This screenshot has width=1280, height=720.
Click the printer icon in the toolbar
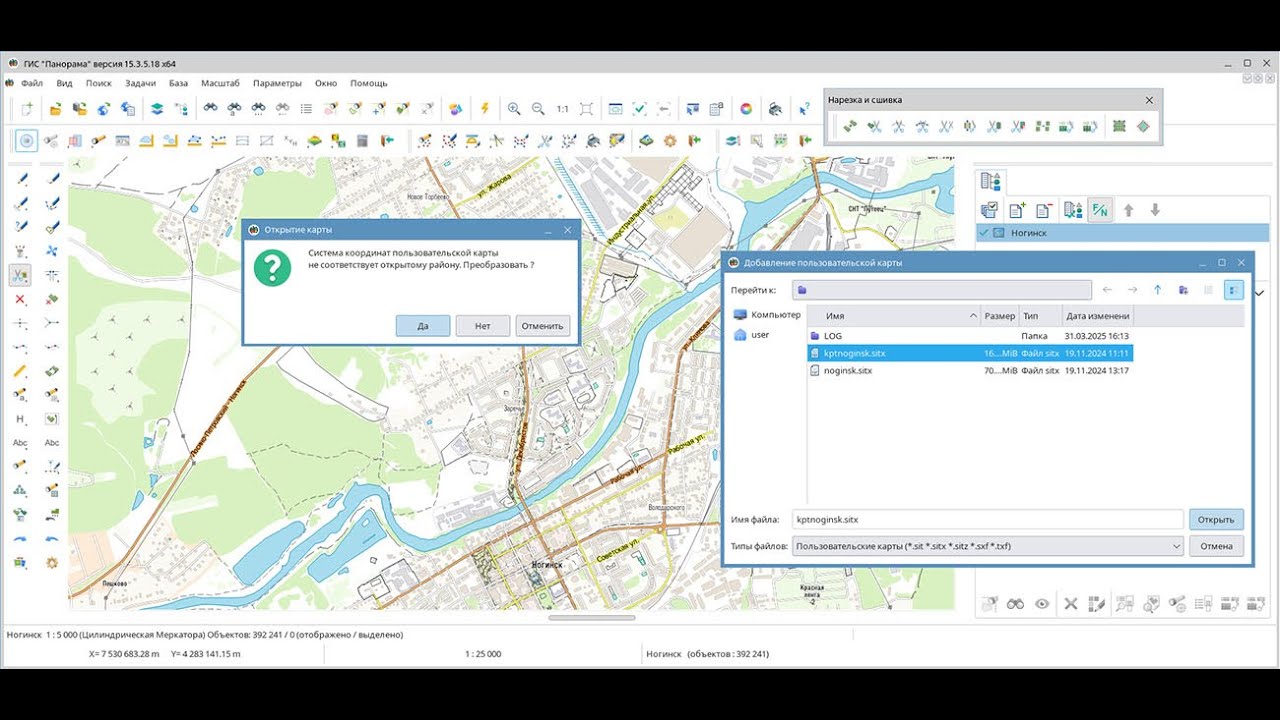[775, 109]
